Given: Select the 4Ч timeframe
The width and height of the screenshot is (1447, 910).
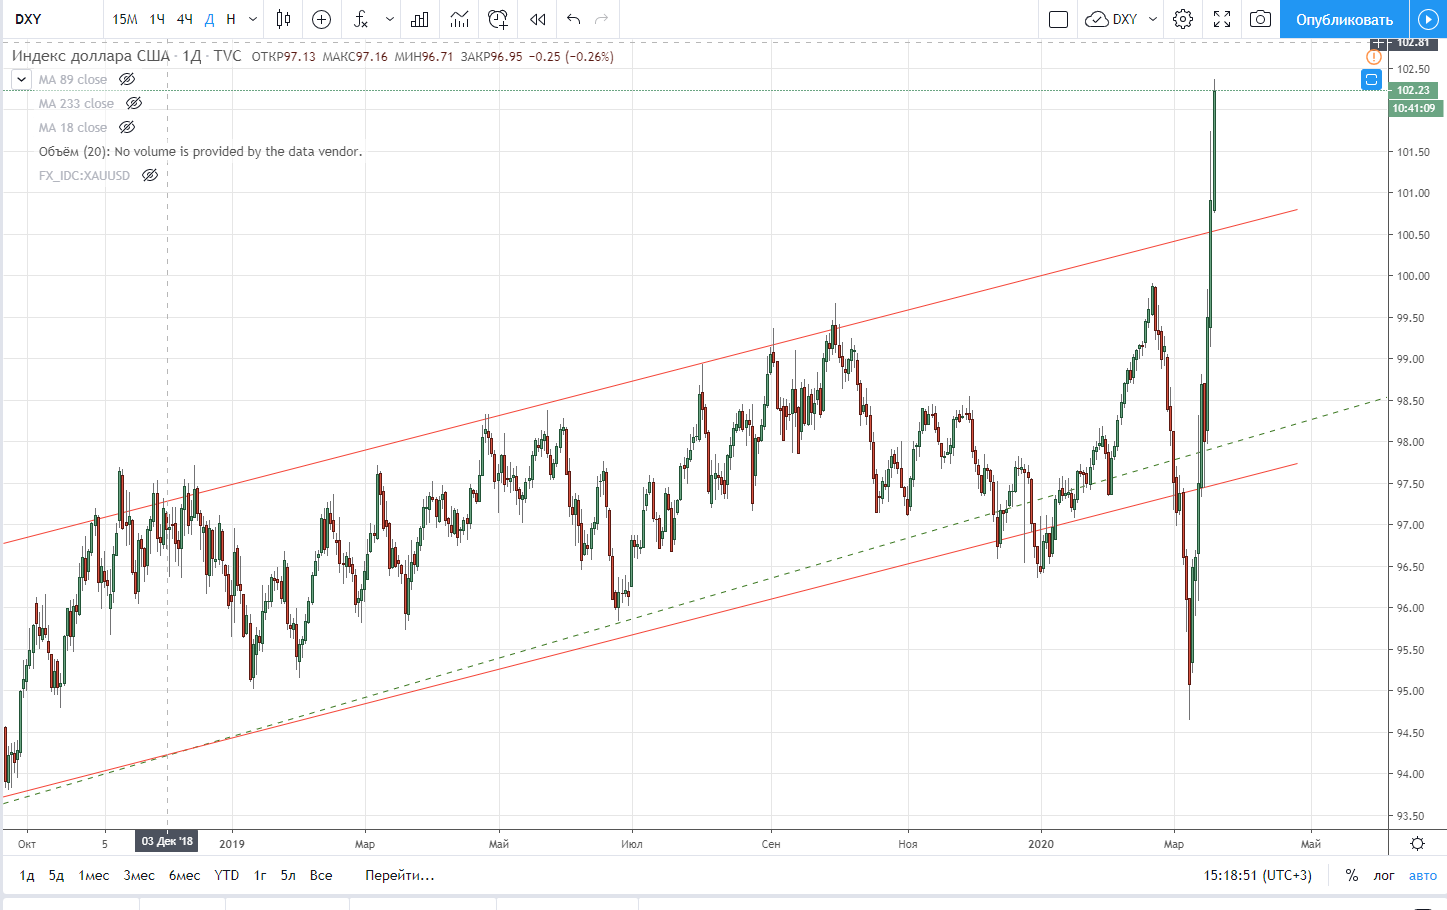Looking at the screenshot, I should (x=184, y=19).
